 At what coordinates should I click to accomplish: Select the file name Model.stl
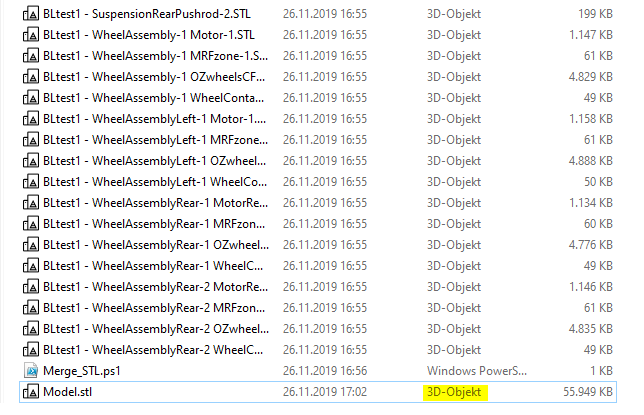(67, 392)
